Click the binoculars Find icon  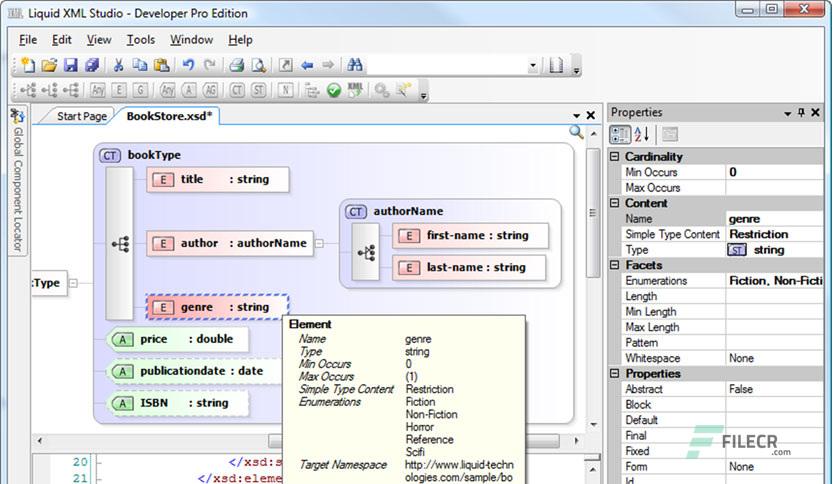(355, 65)
